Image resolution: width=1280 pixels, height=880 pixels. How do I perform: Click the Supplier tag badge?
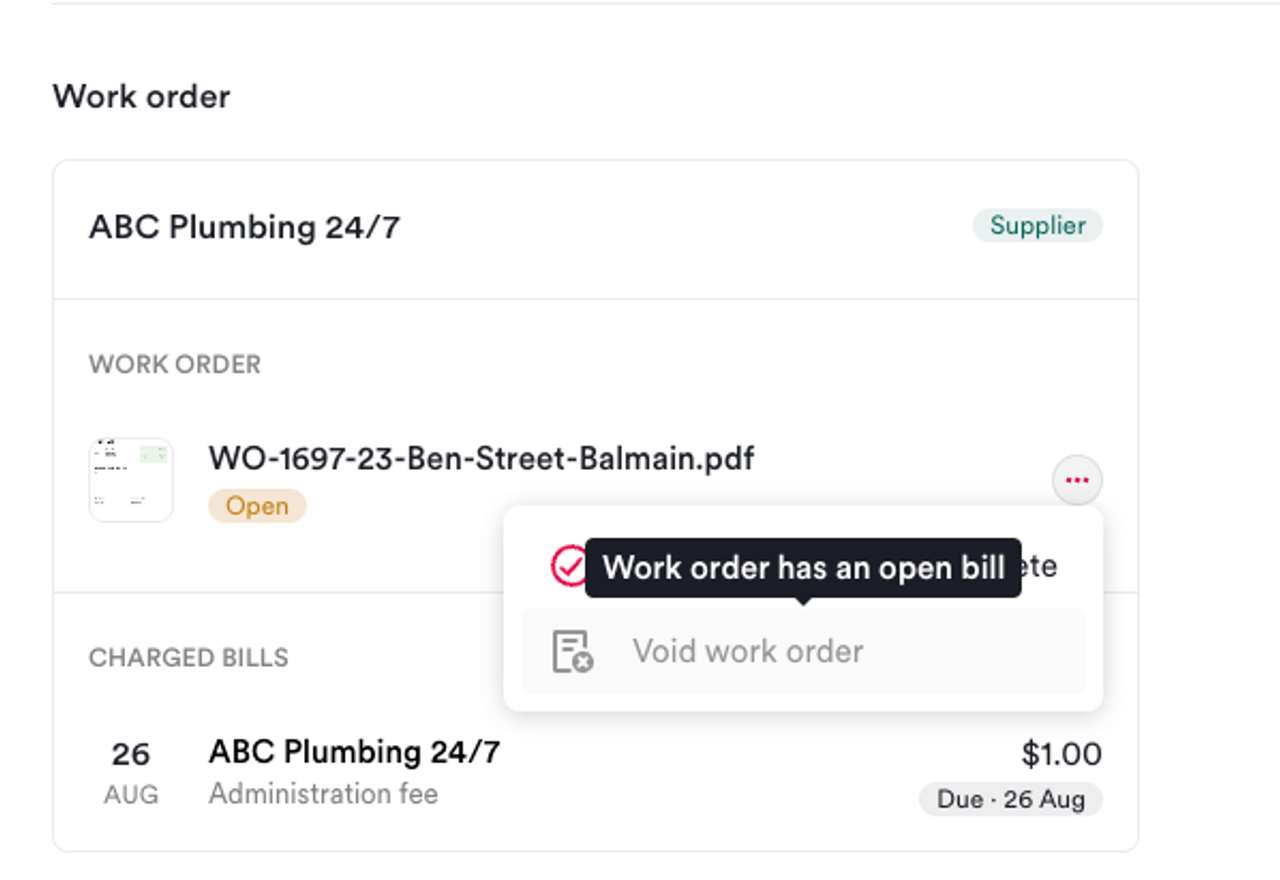click(x=1038, y=226)
